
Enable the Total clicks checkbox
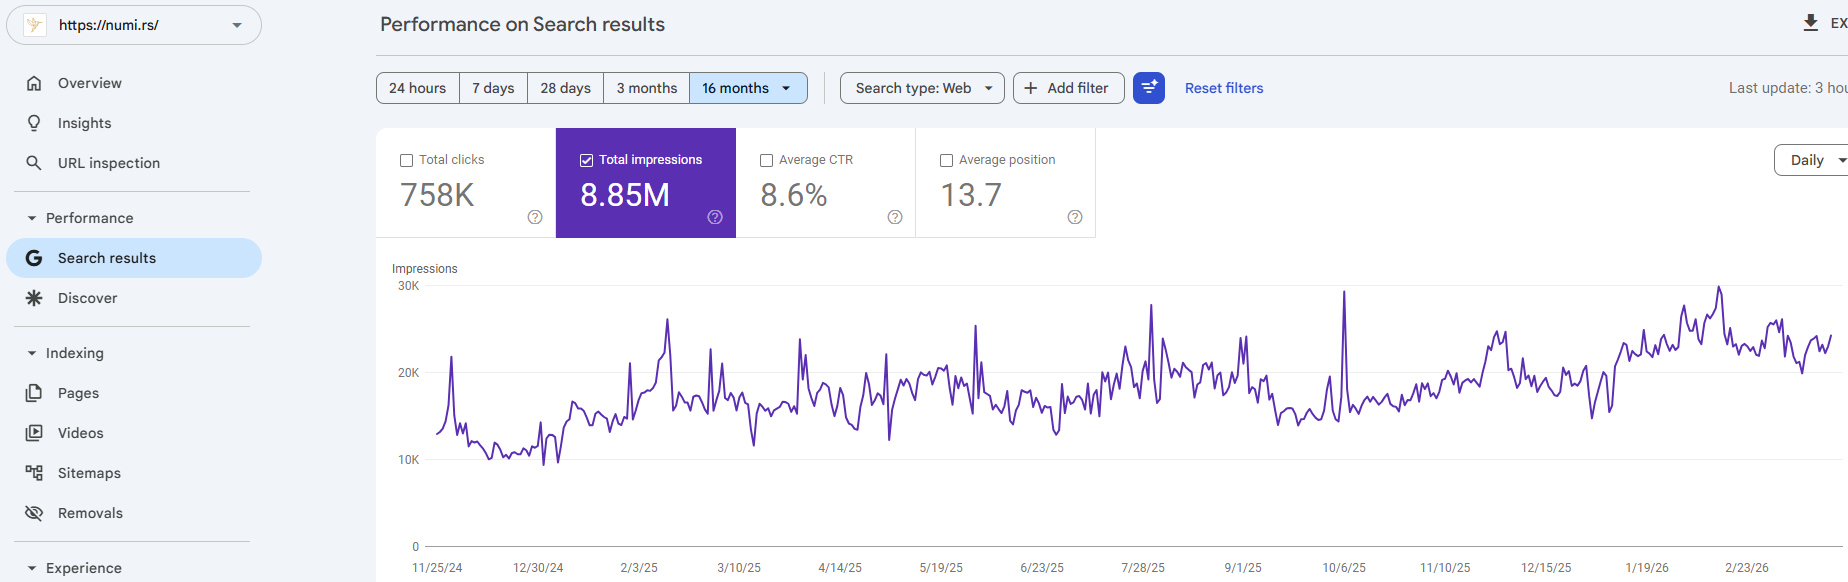[x=407, y=160]
